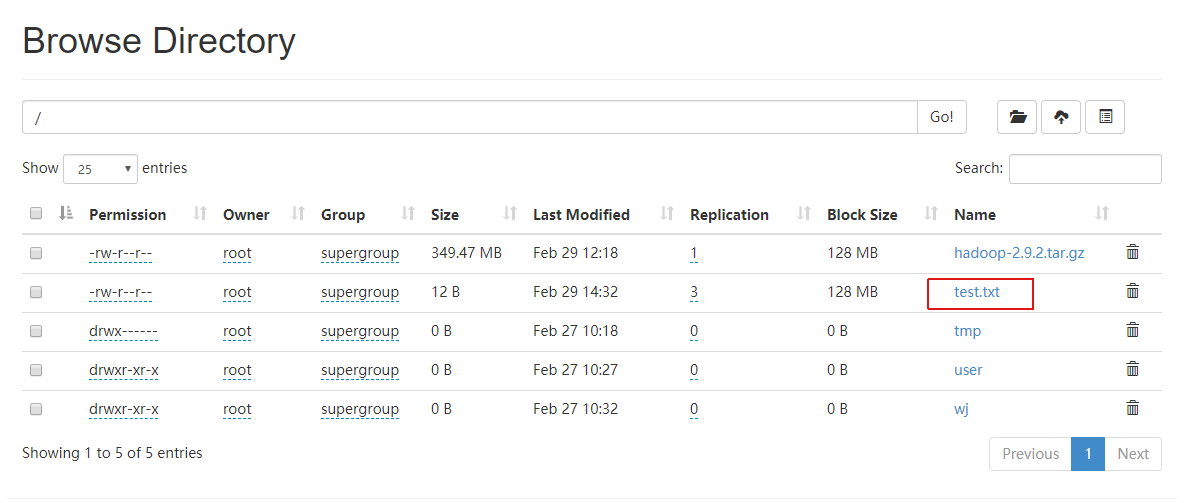
Task: Tick the checkbox beside the test.txt row
Action: (36, 292)
